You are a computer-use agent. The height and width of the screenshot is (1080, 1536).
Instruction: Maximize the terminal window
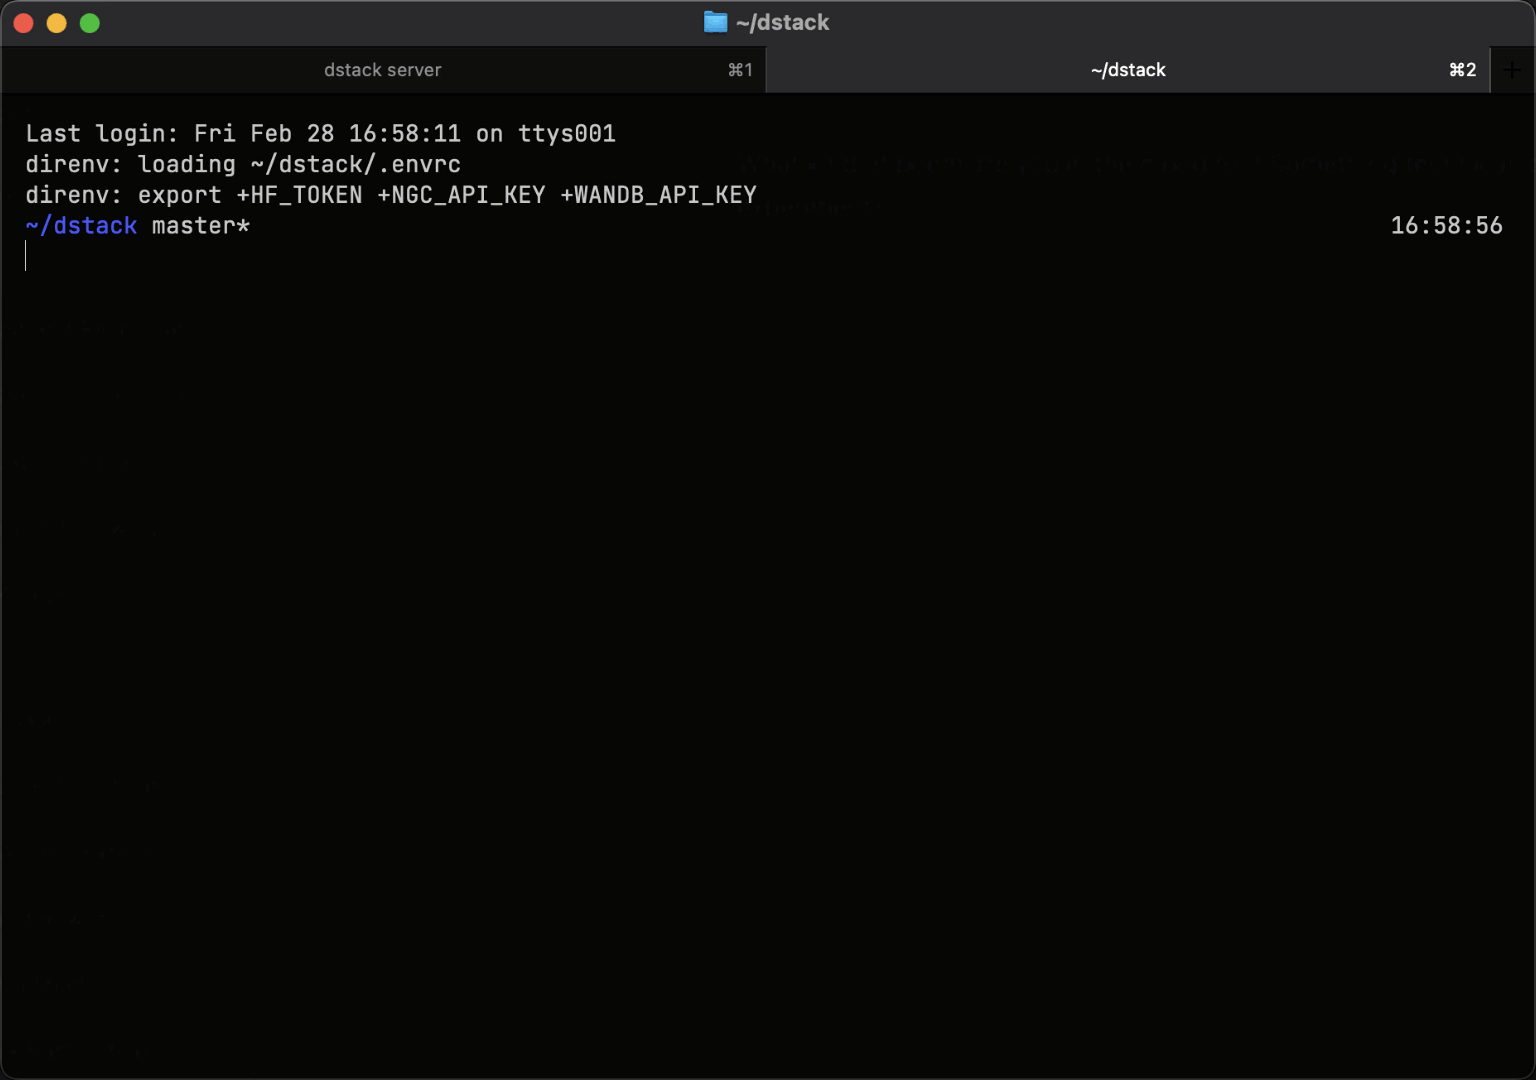click(90, 23)
